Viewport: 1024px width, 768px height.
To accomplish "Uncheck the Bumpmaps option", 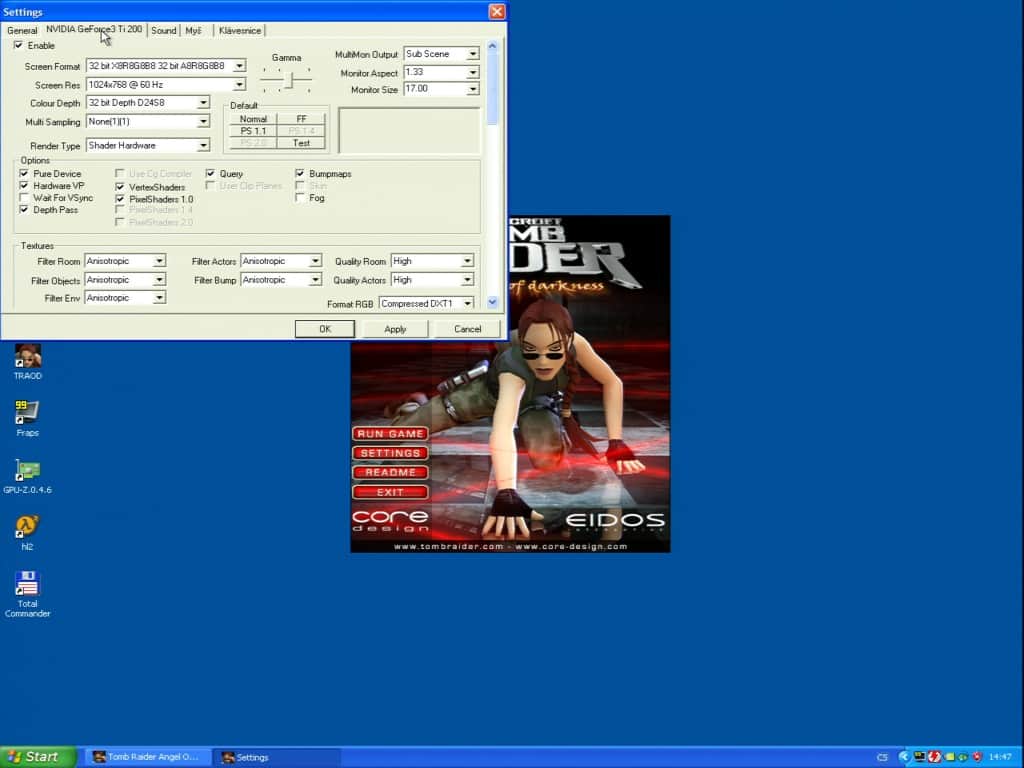I will [300, 174].
